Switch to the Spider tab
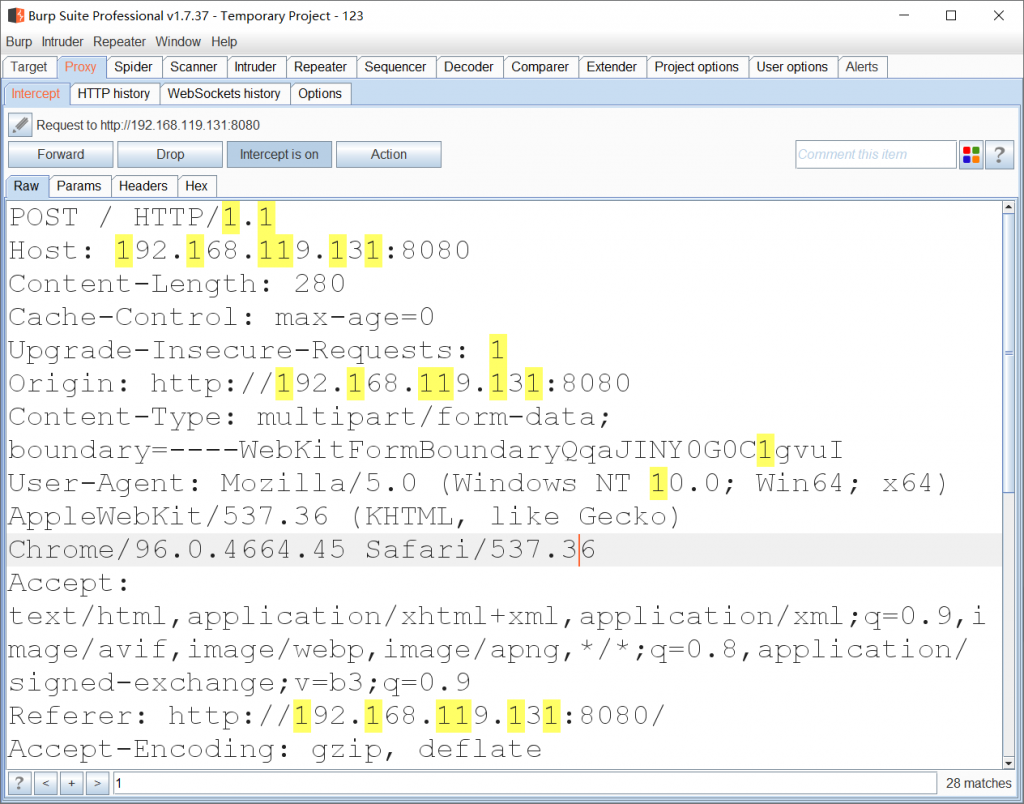1024x804 pixels. (133, 67)
